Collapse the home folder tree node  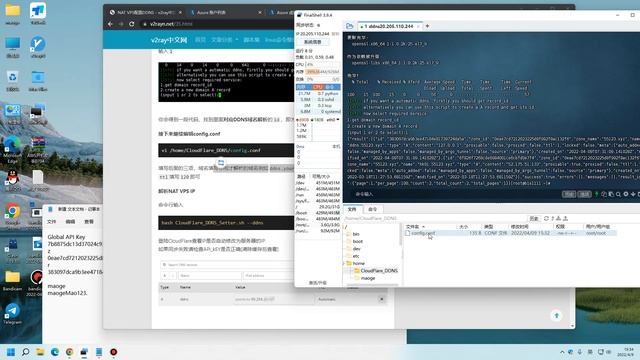(x=344, y=263)
